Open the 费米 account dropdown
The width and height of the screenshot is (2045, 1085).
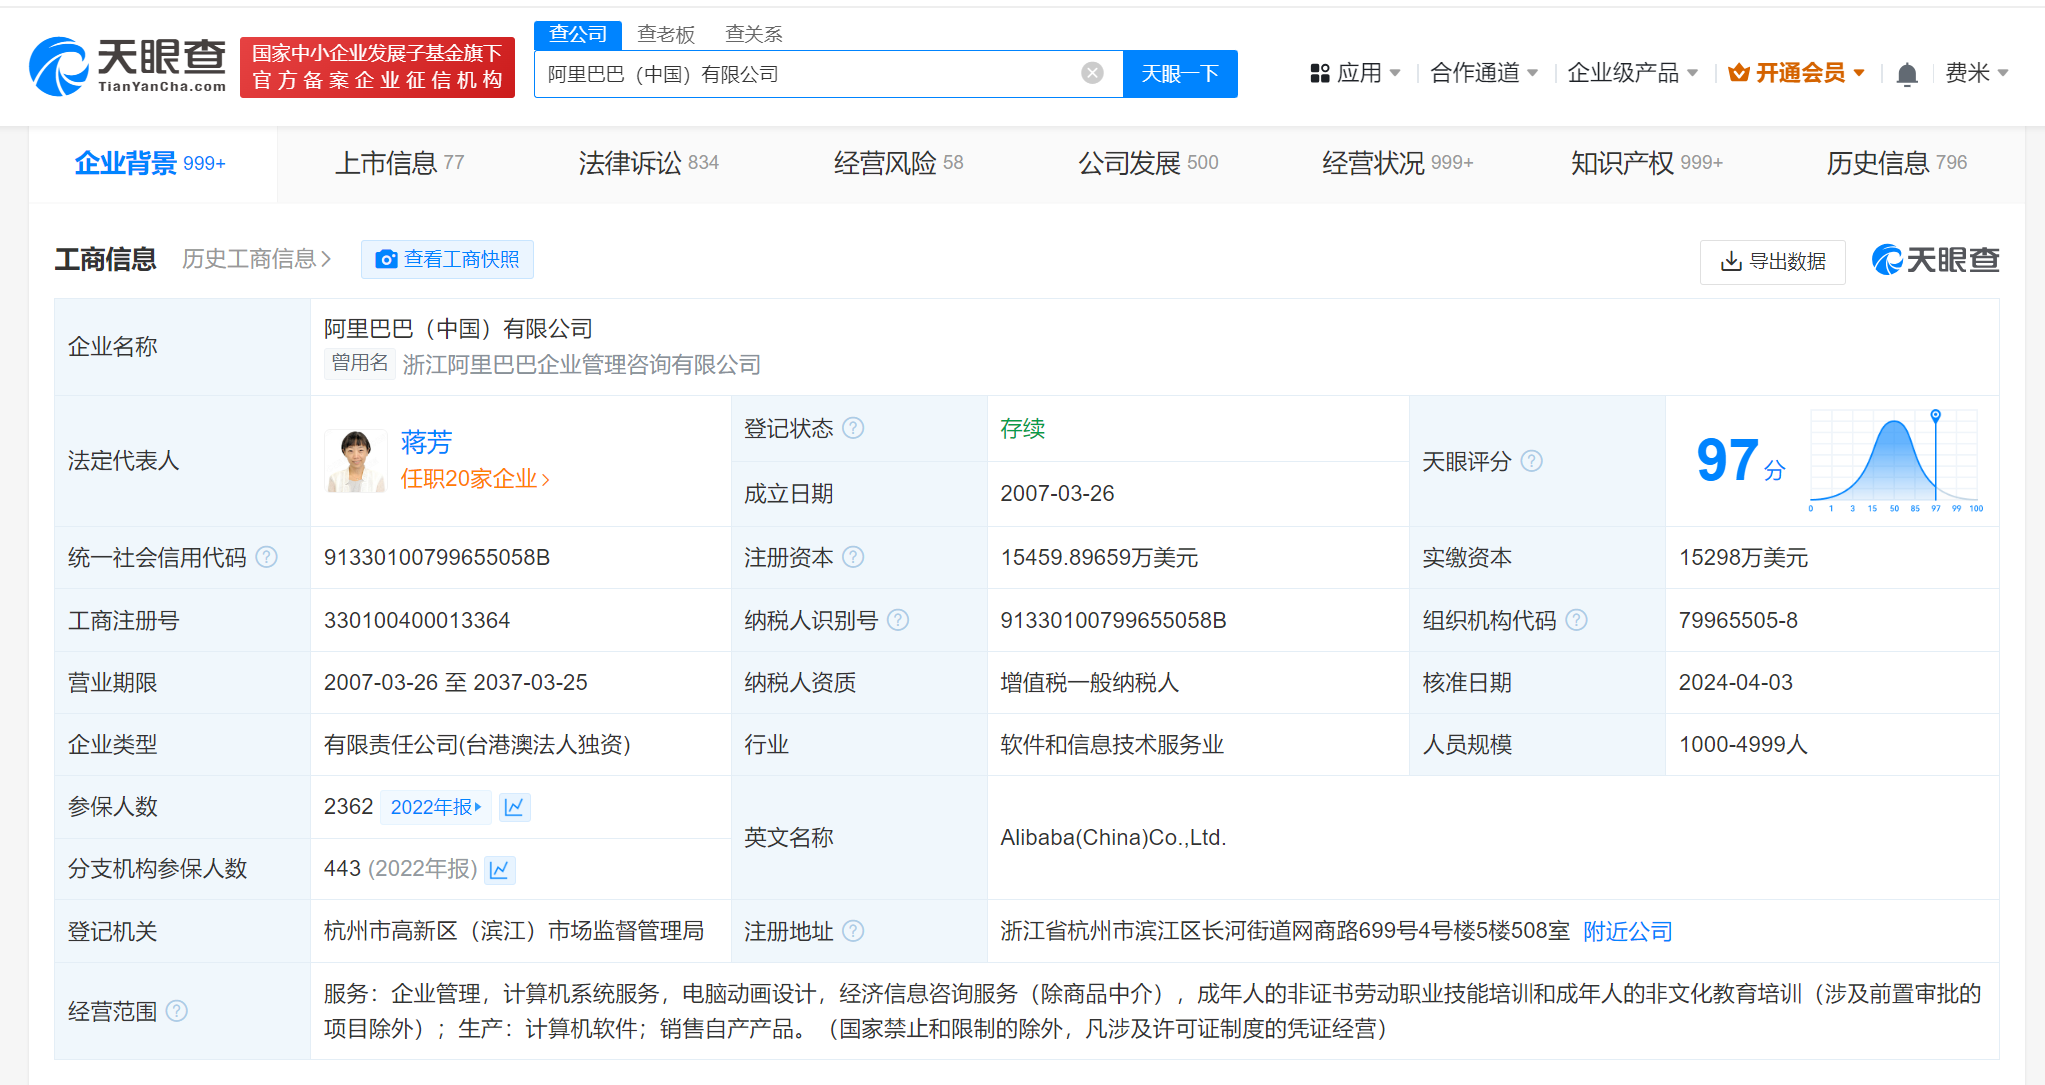(x=1977, y=72)
